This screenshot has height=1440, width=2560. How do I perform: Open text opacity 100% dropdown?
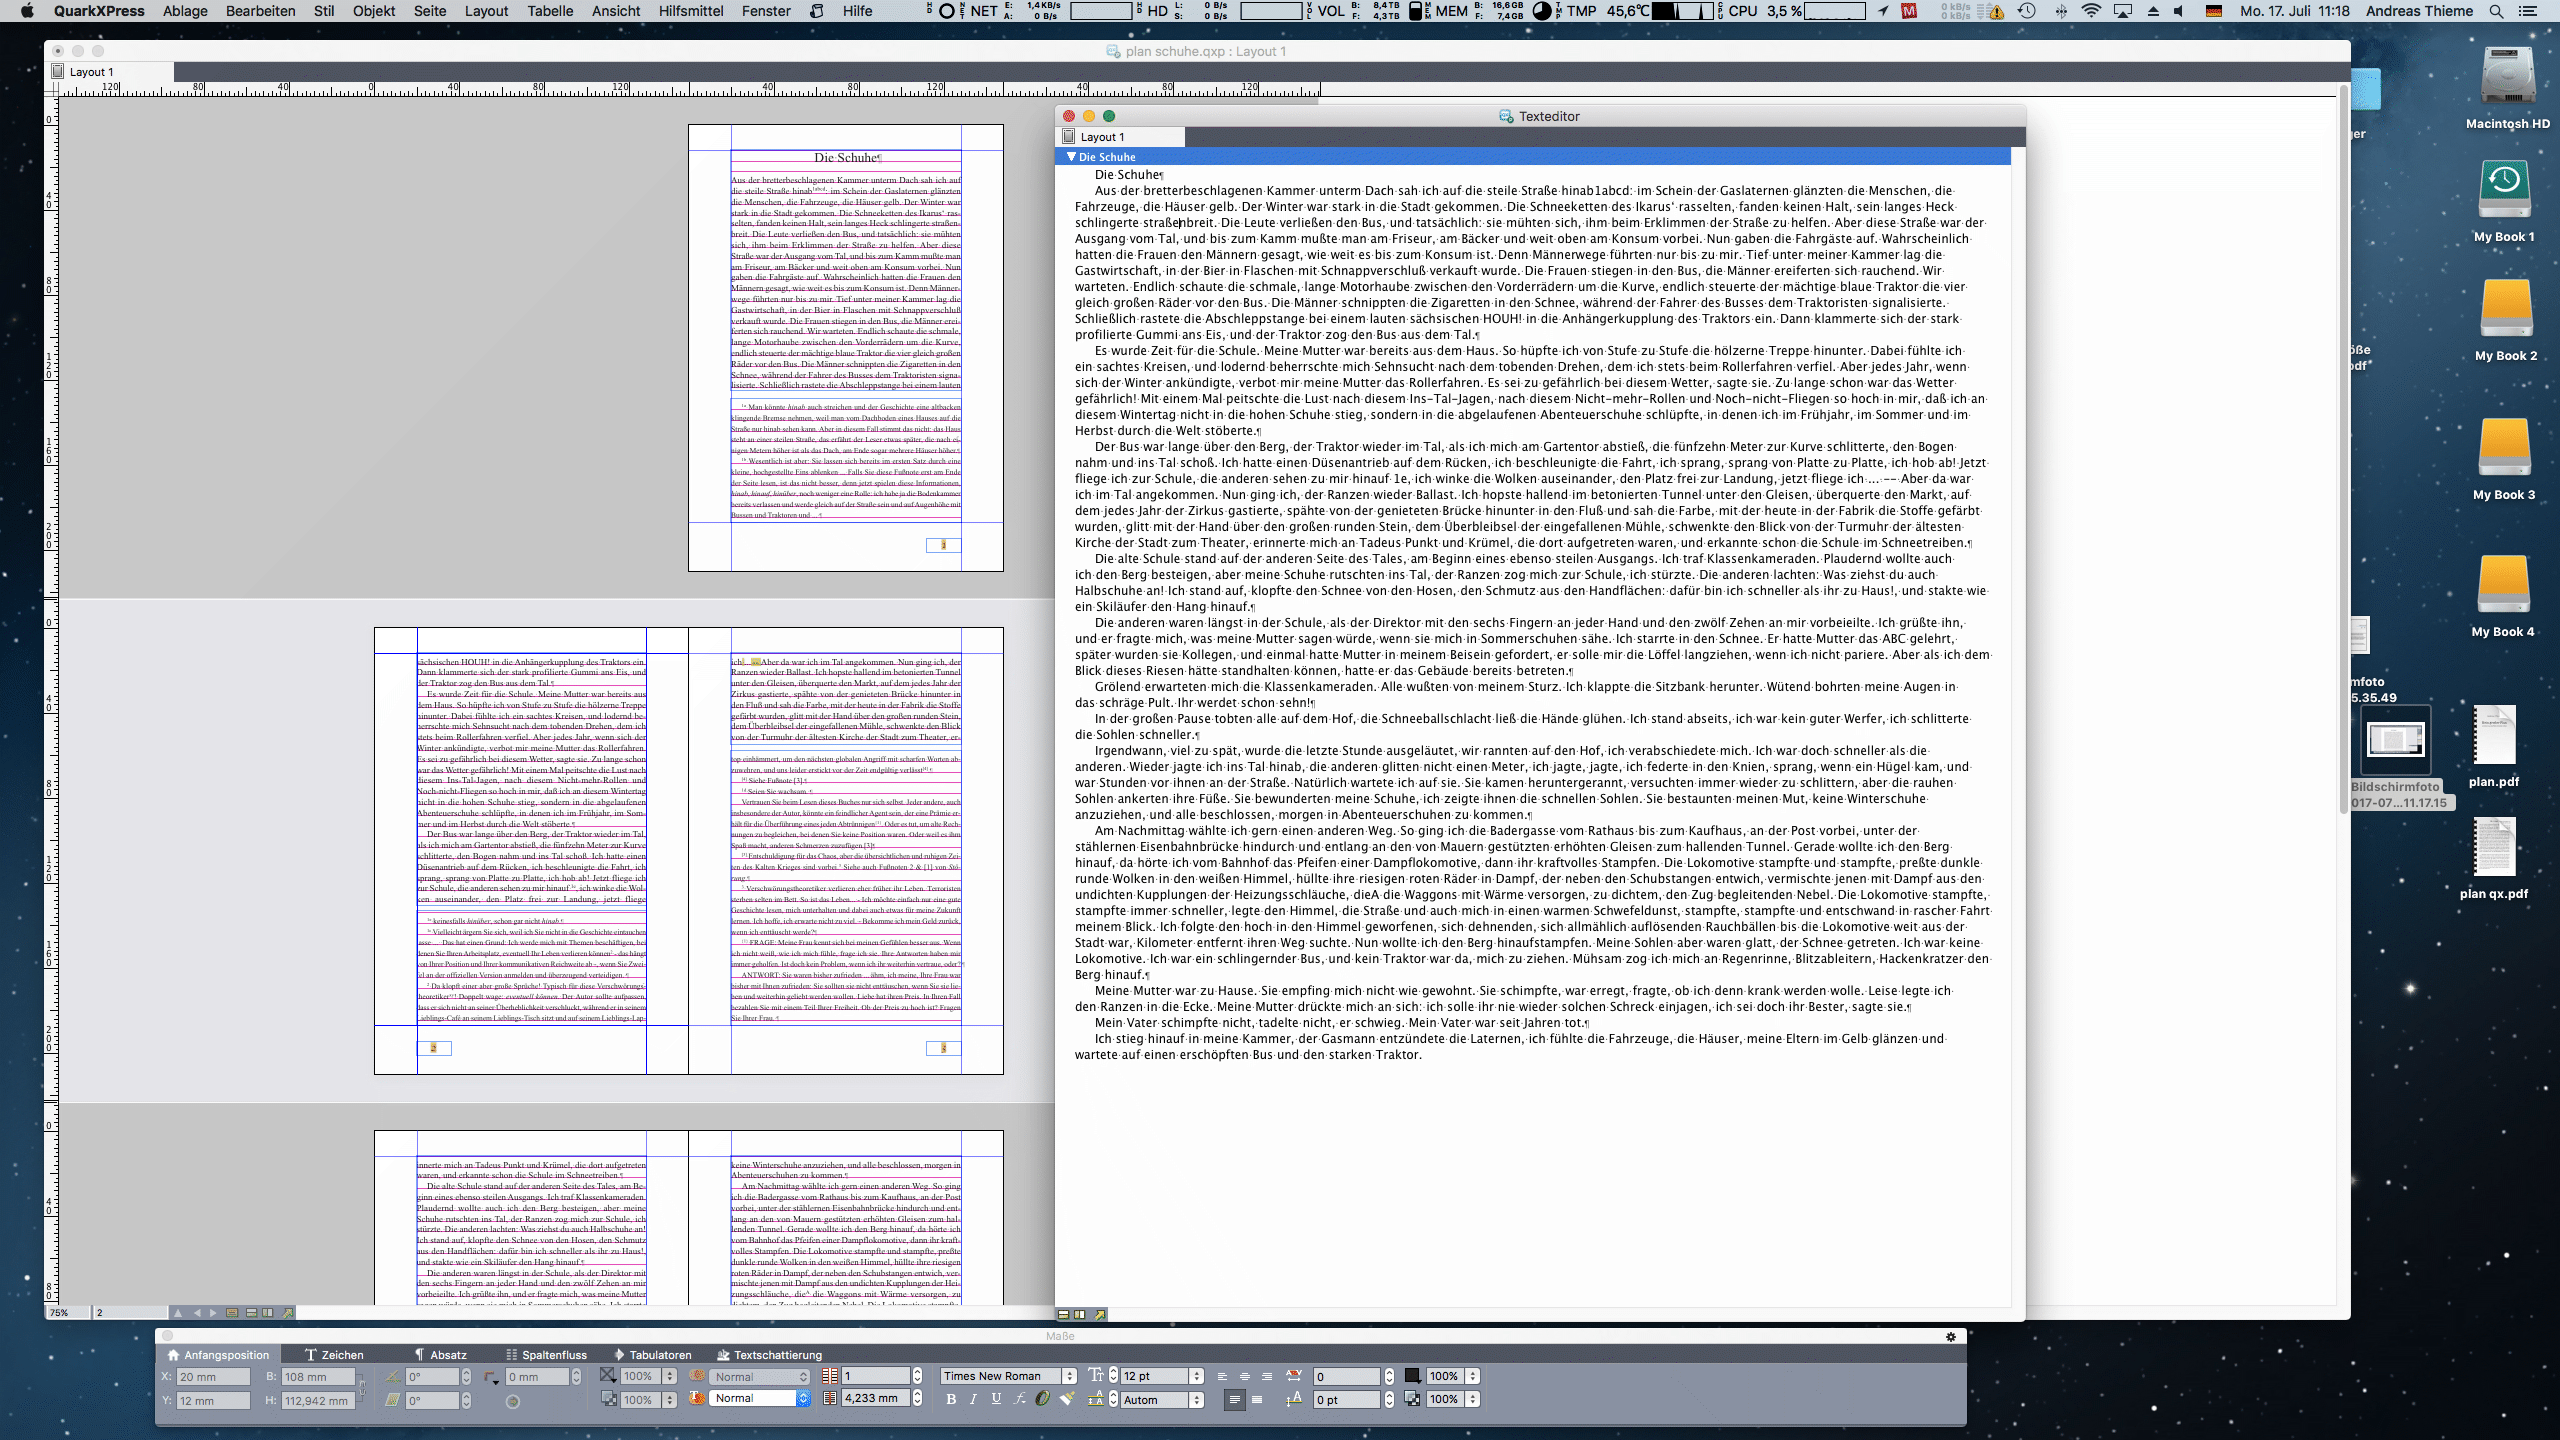tap(1472, 1399)
